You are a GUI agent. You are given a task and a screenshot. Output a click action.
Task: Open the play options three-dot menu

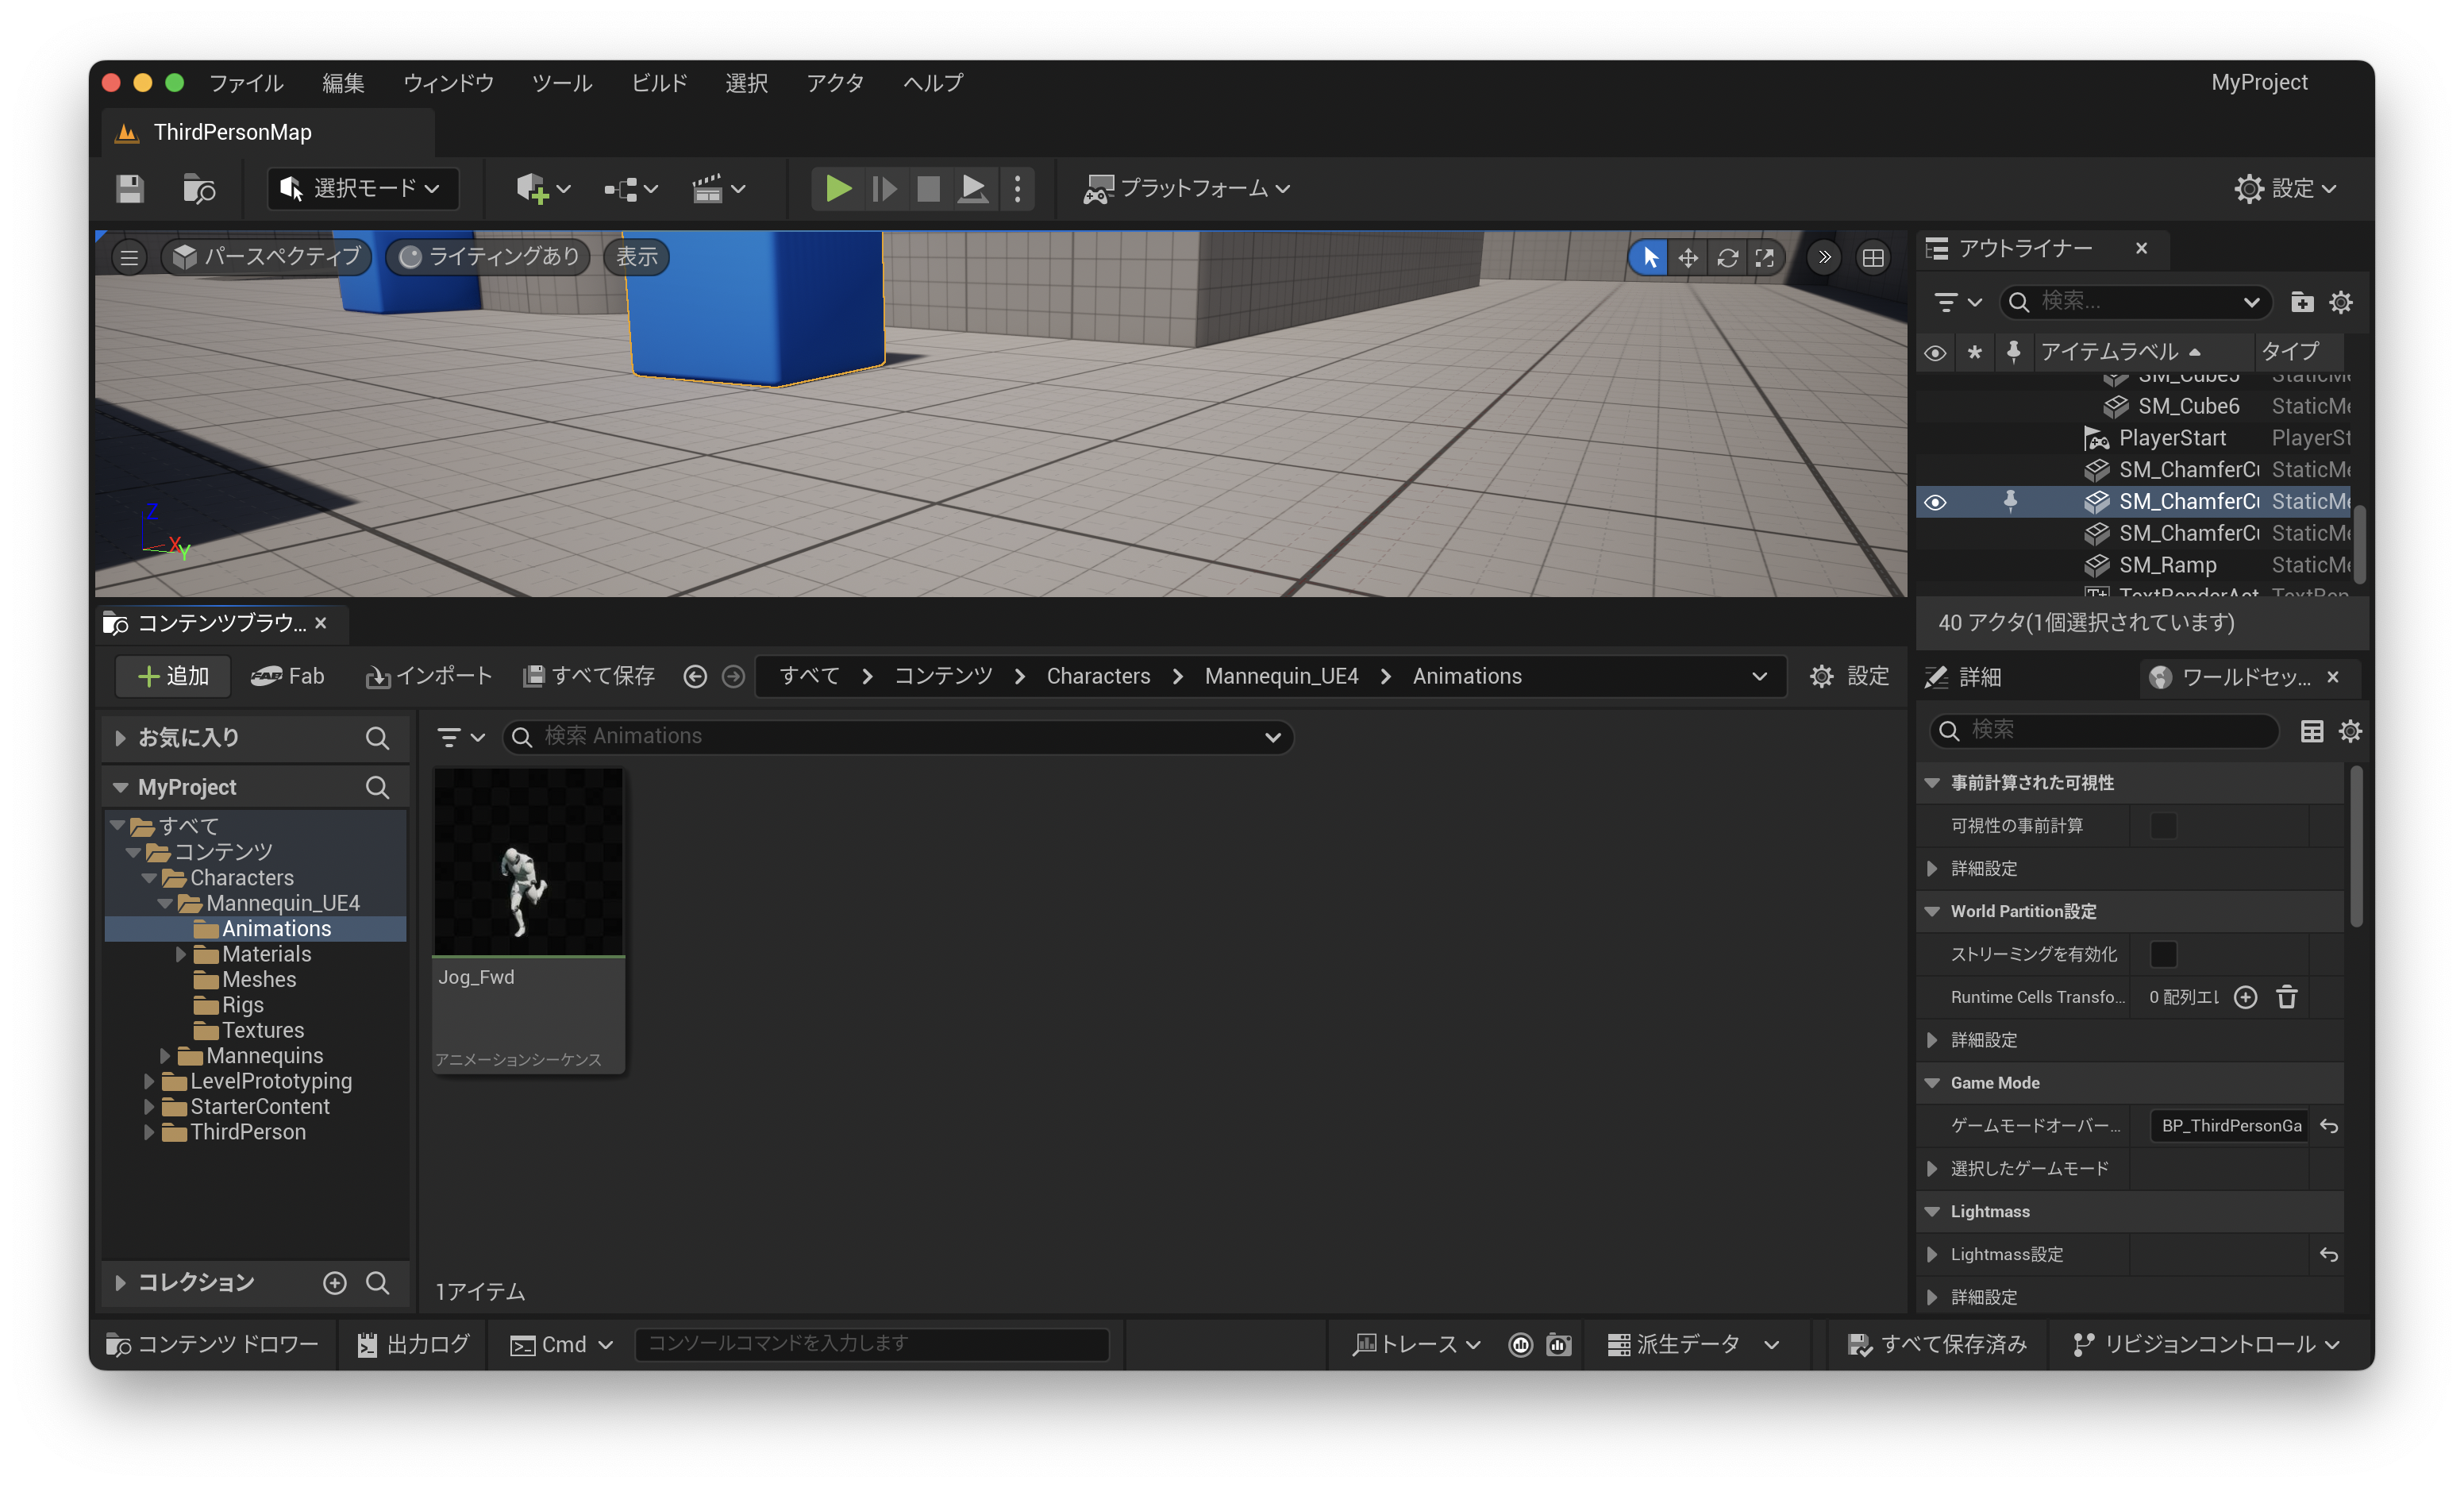1017,188
